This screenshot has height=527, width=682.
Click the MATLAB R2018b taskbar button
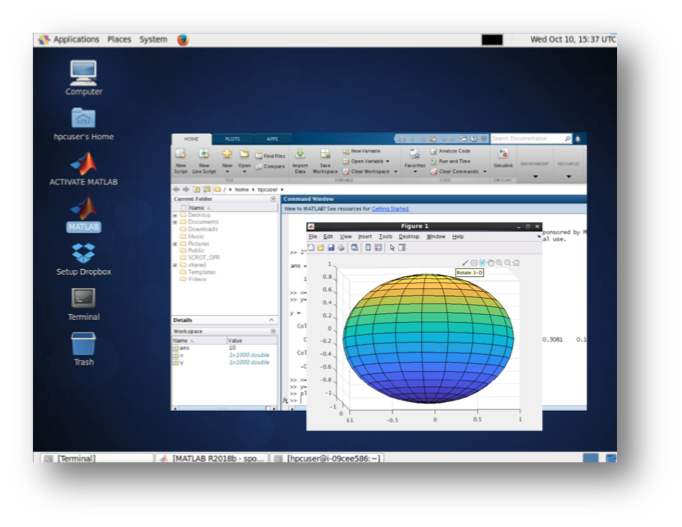coord(212,458)
